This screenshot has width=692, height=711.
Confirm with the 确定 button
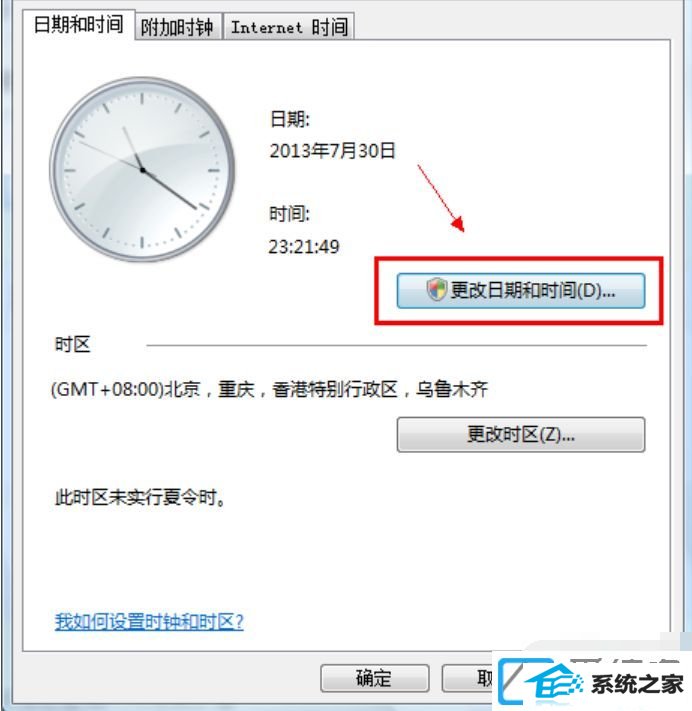pos(375,678)
